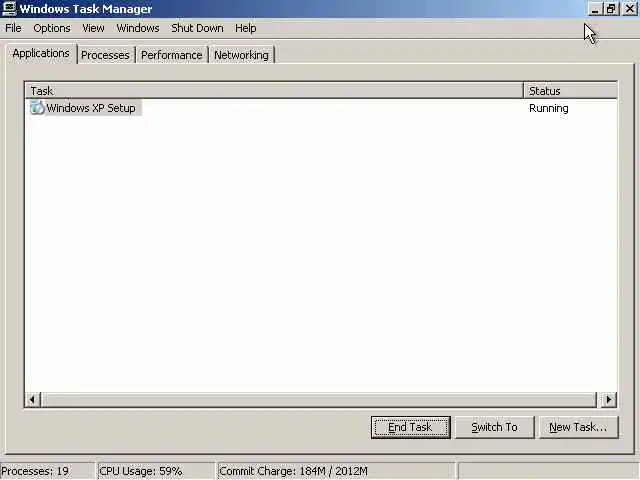Minimize the Task Manager window
The image size is (640, 480).
(x=595, y=9)
